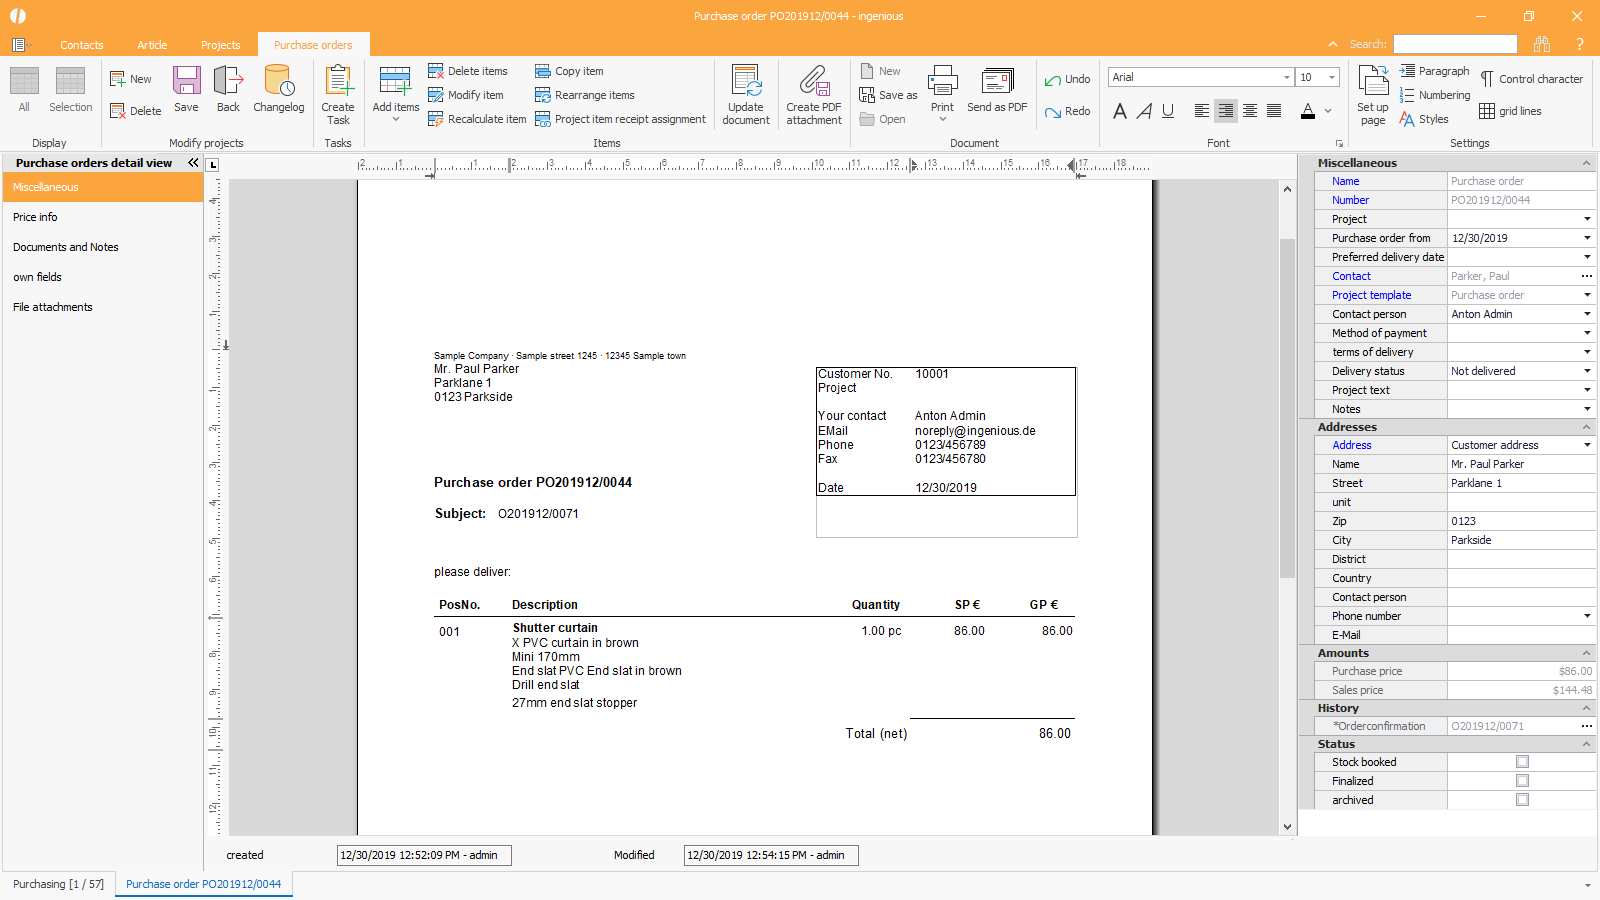Open Price info in the detail view
The image size is (1600, 900).
pos(35,217)
